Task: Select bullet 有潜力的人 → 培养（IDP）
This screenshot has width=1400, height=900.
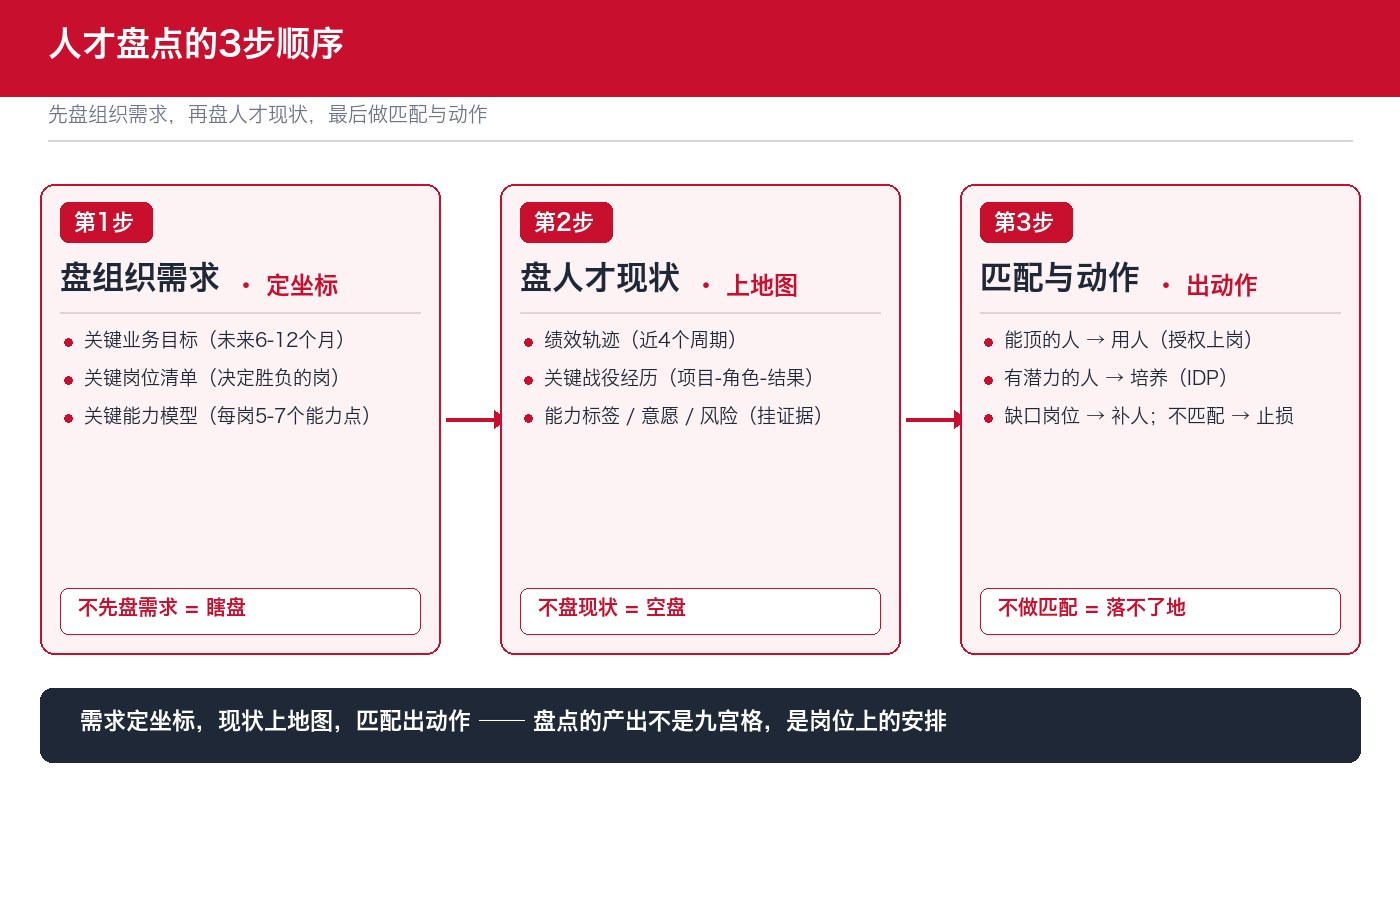Action: tap(1105, 378)
